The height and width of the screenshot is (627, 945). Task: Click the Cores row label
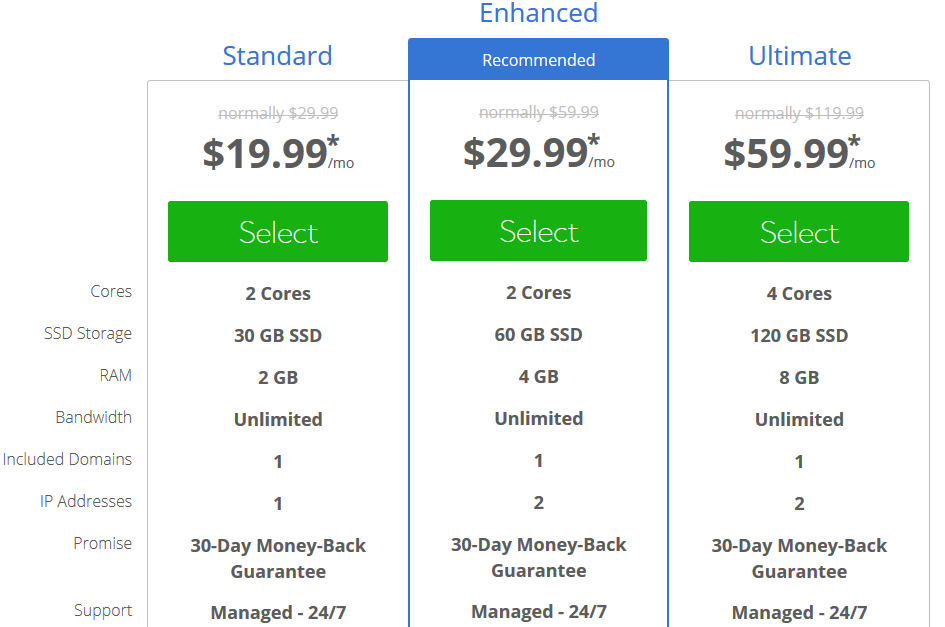tap(111, 291)
